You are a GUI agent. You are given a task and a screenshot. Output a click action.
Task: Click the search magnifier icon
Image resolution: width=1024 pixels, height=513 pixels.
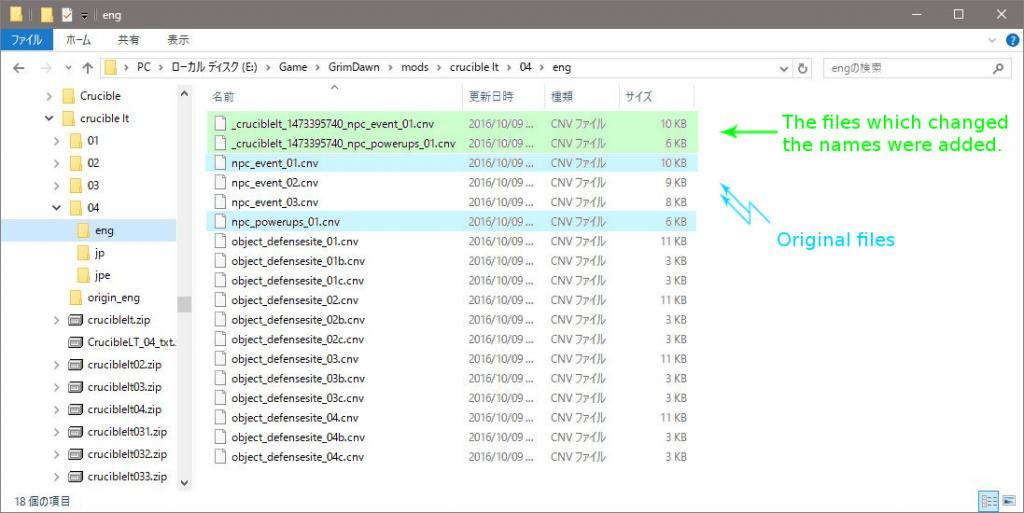[998, 69]
